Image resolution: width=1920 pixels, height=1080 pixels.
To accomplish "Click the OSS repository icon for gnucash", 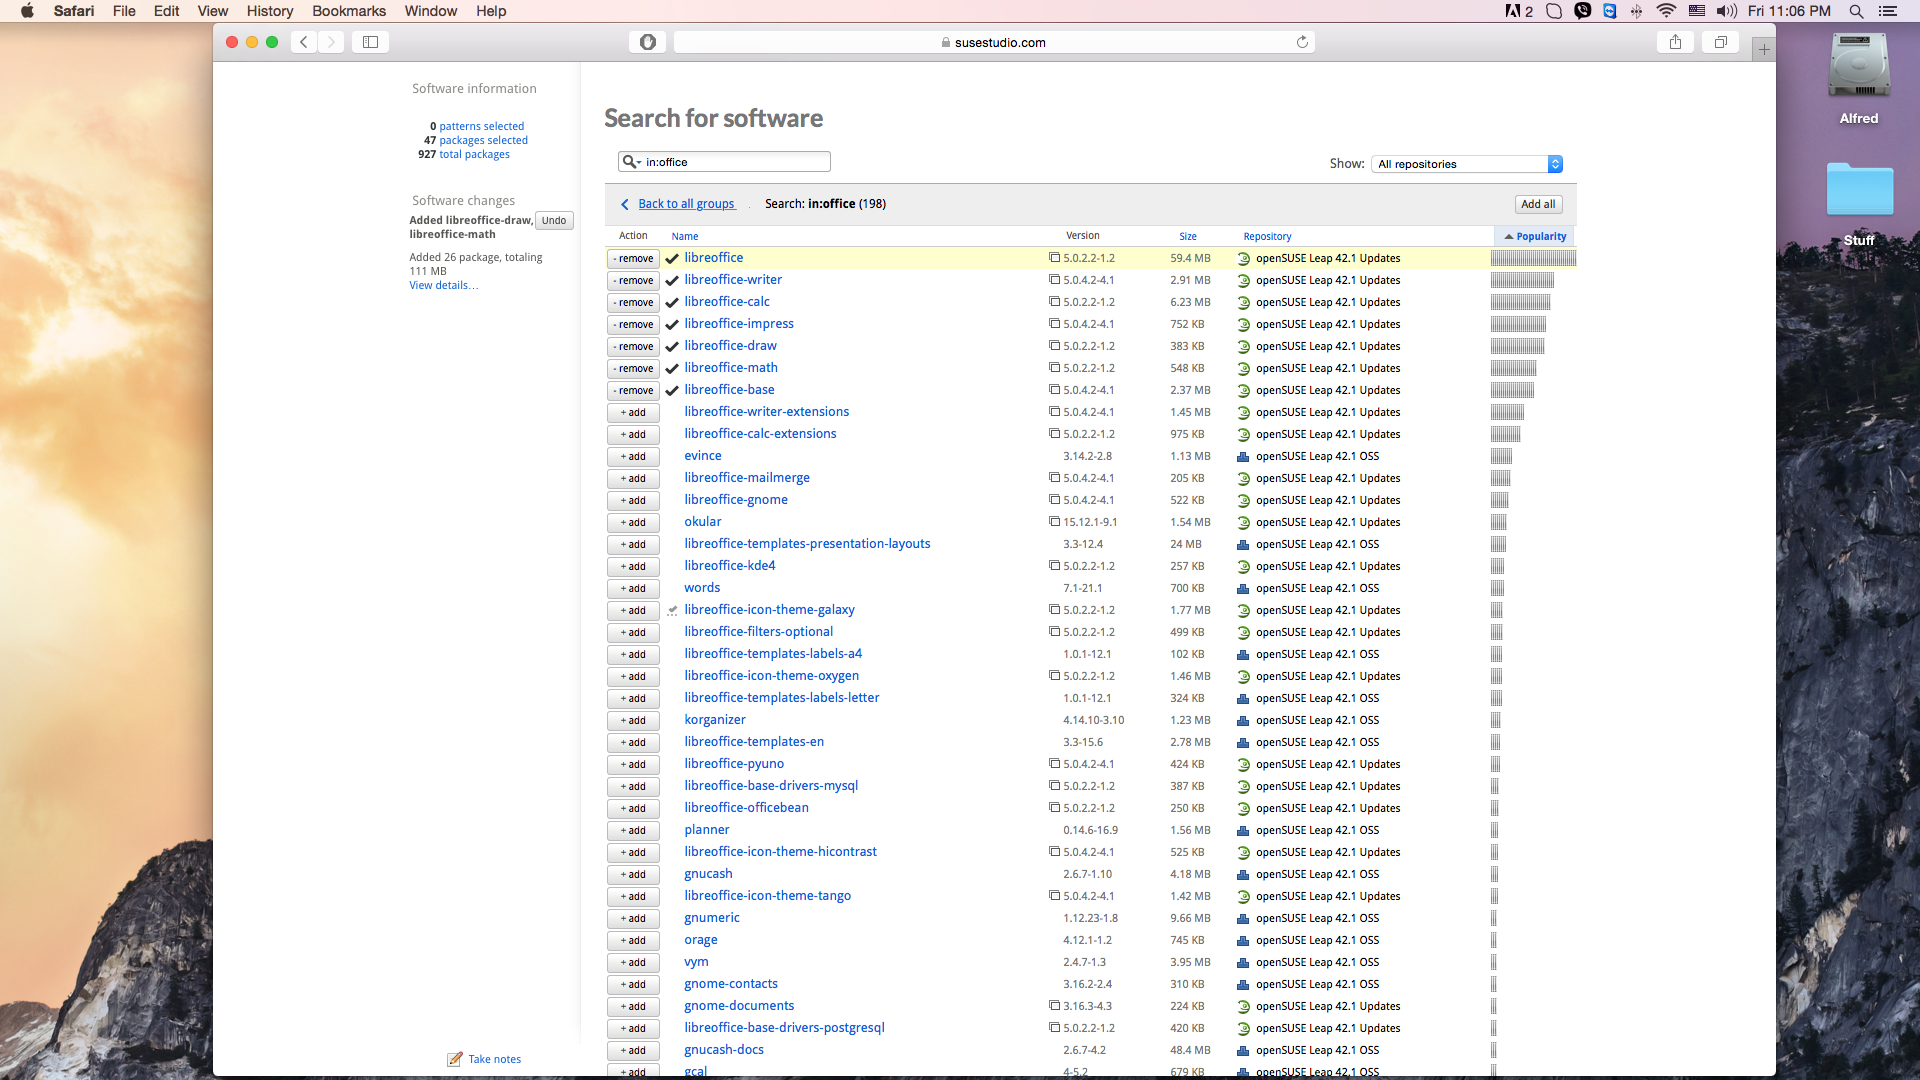I will [x=1243, y=874].
